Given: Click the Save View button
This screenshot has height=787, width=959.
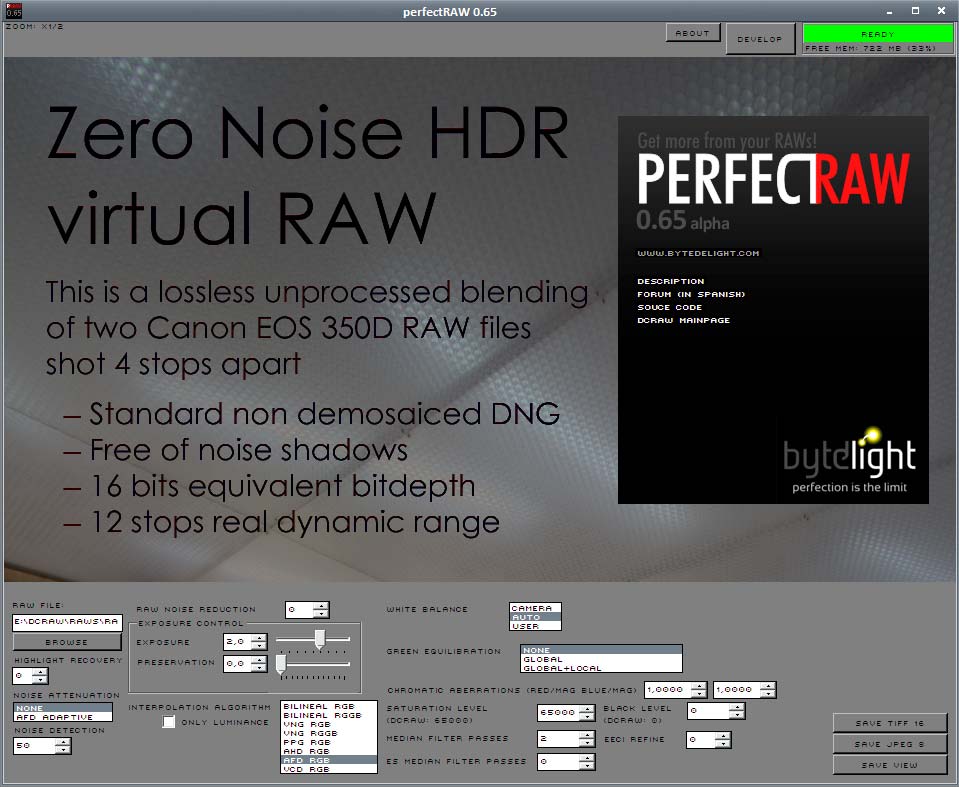Looking at the screenshot, I should pyautogui.click(x=890, y=765).
